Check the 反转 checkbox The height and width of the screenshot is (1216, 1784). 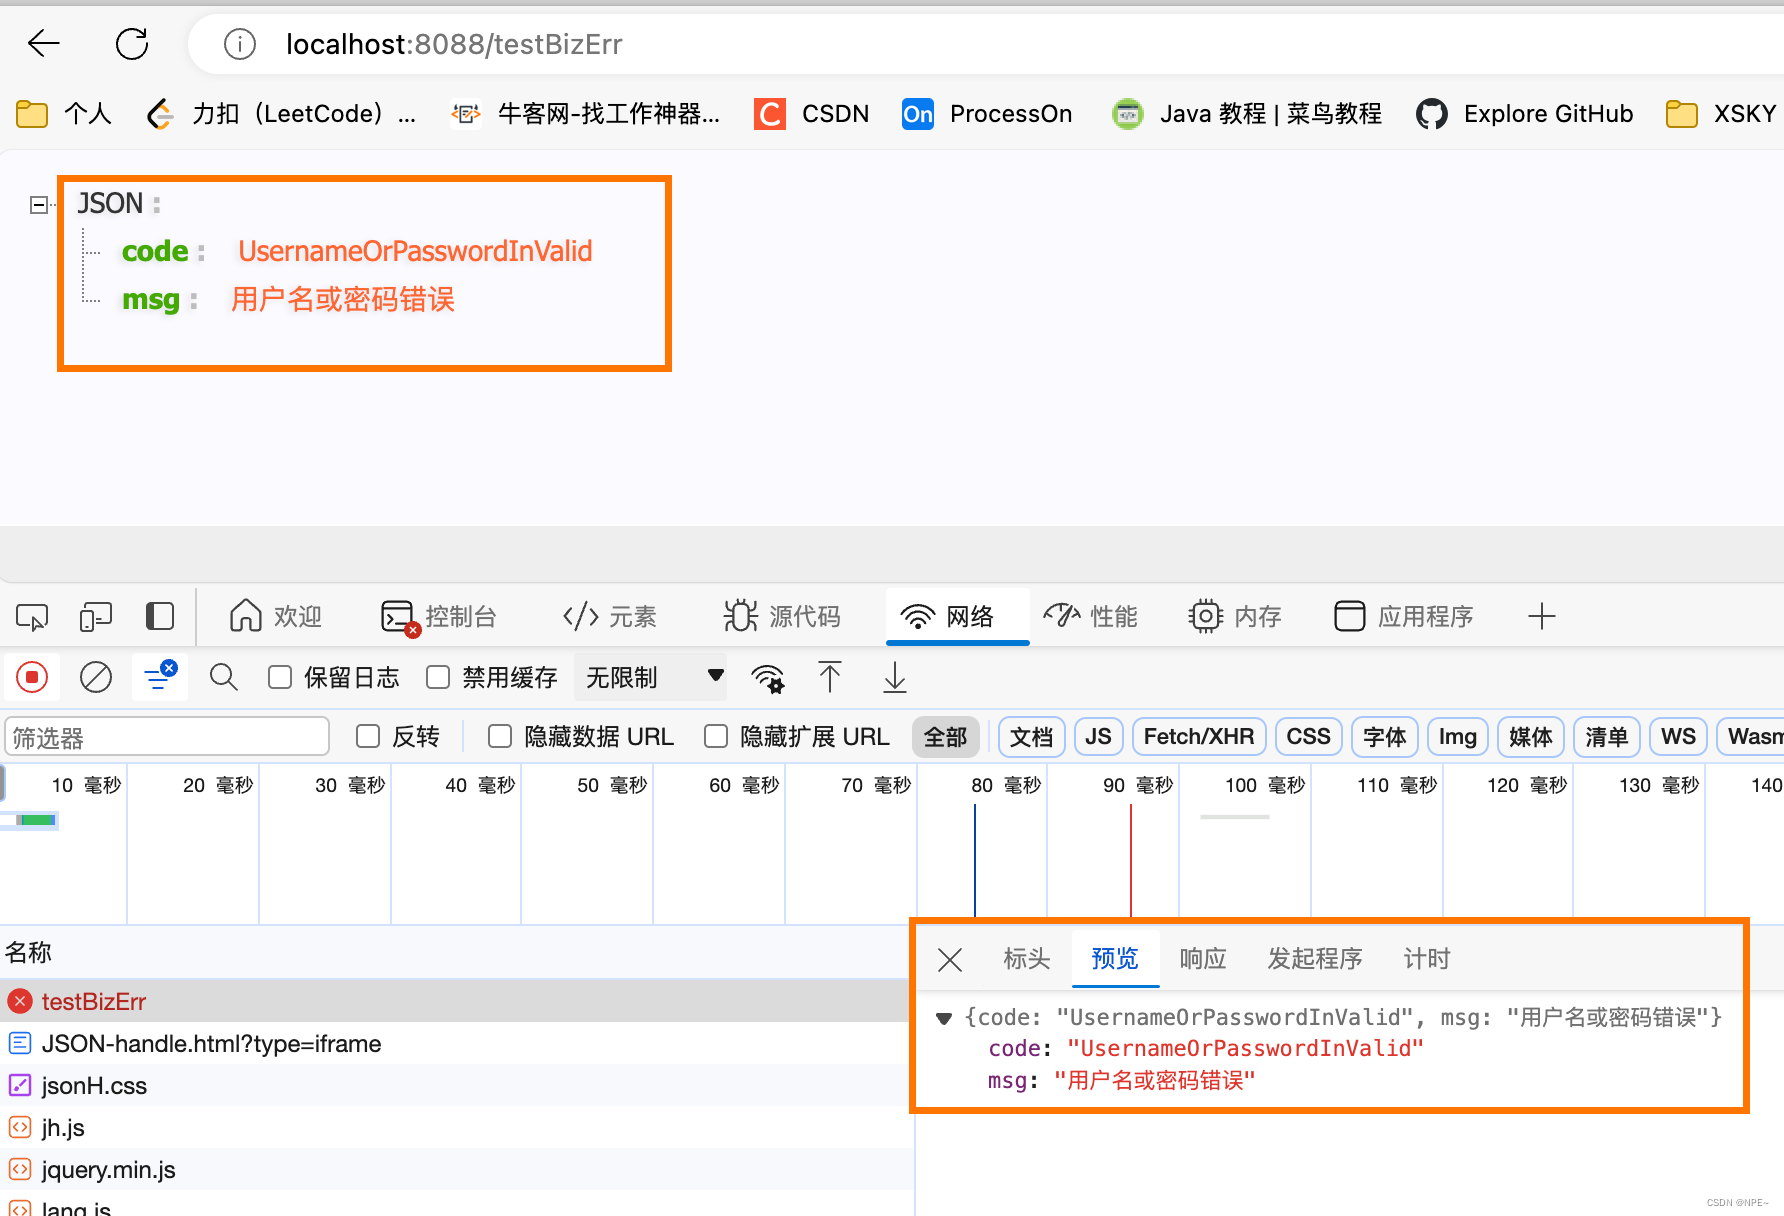pos(368,737)
